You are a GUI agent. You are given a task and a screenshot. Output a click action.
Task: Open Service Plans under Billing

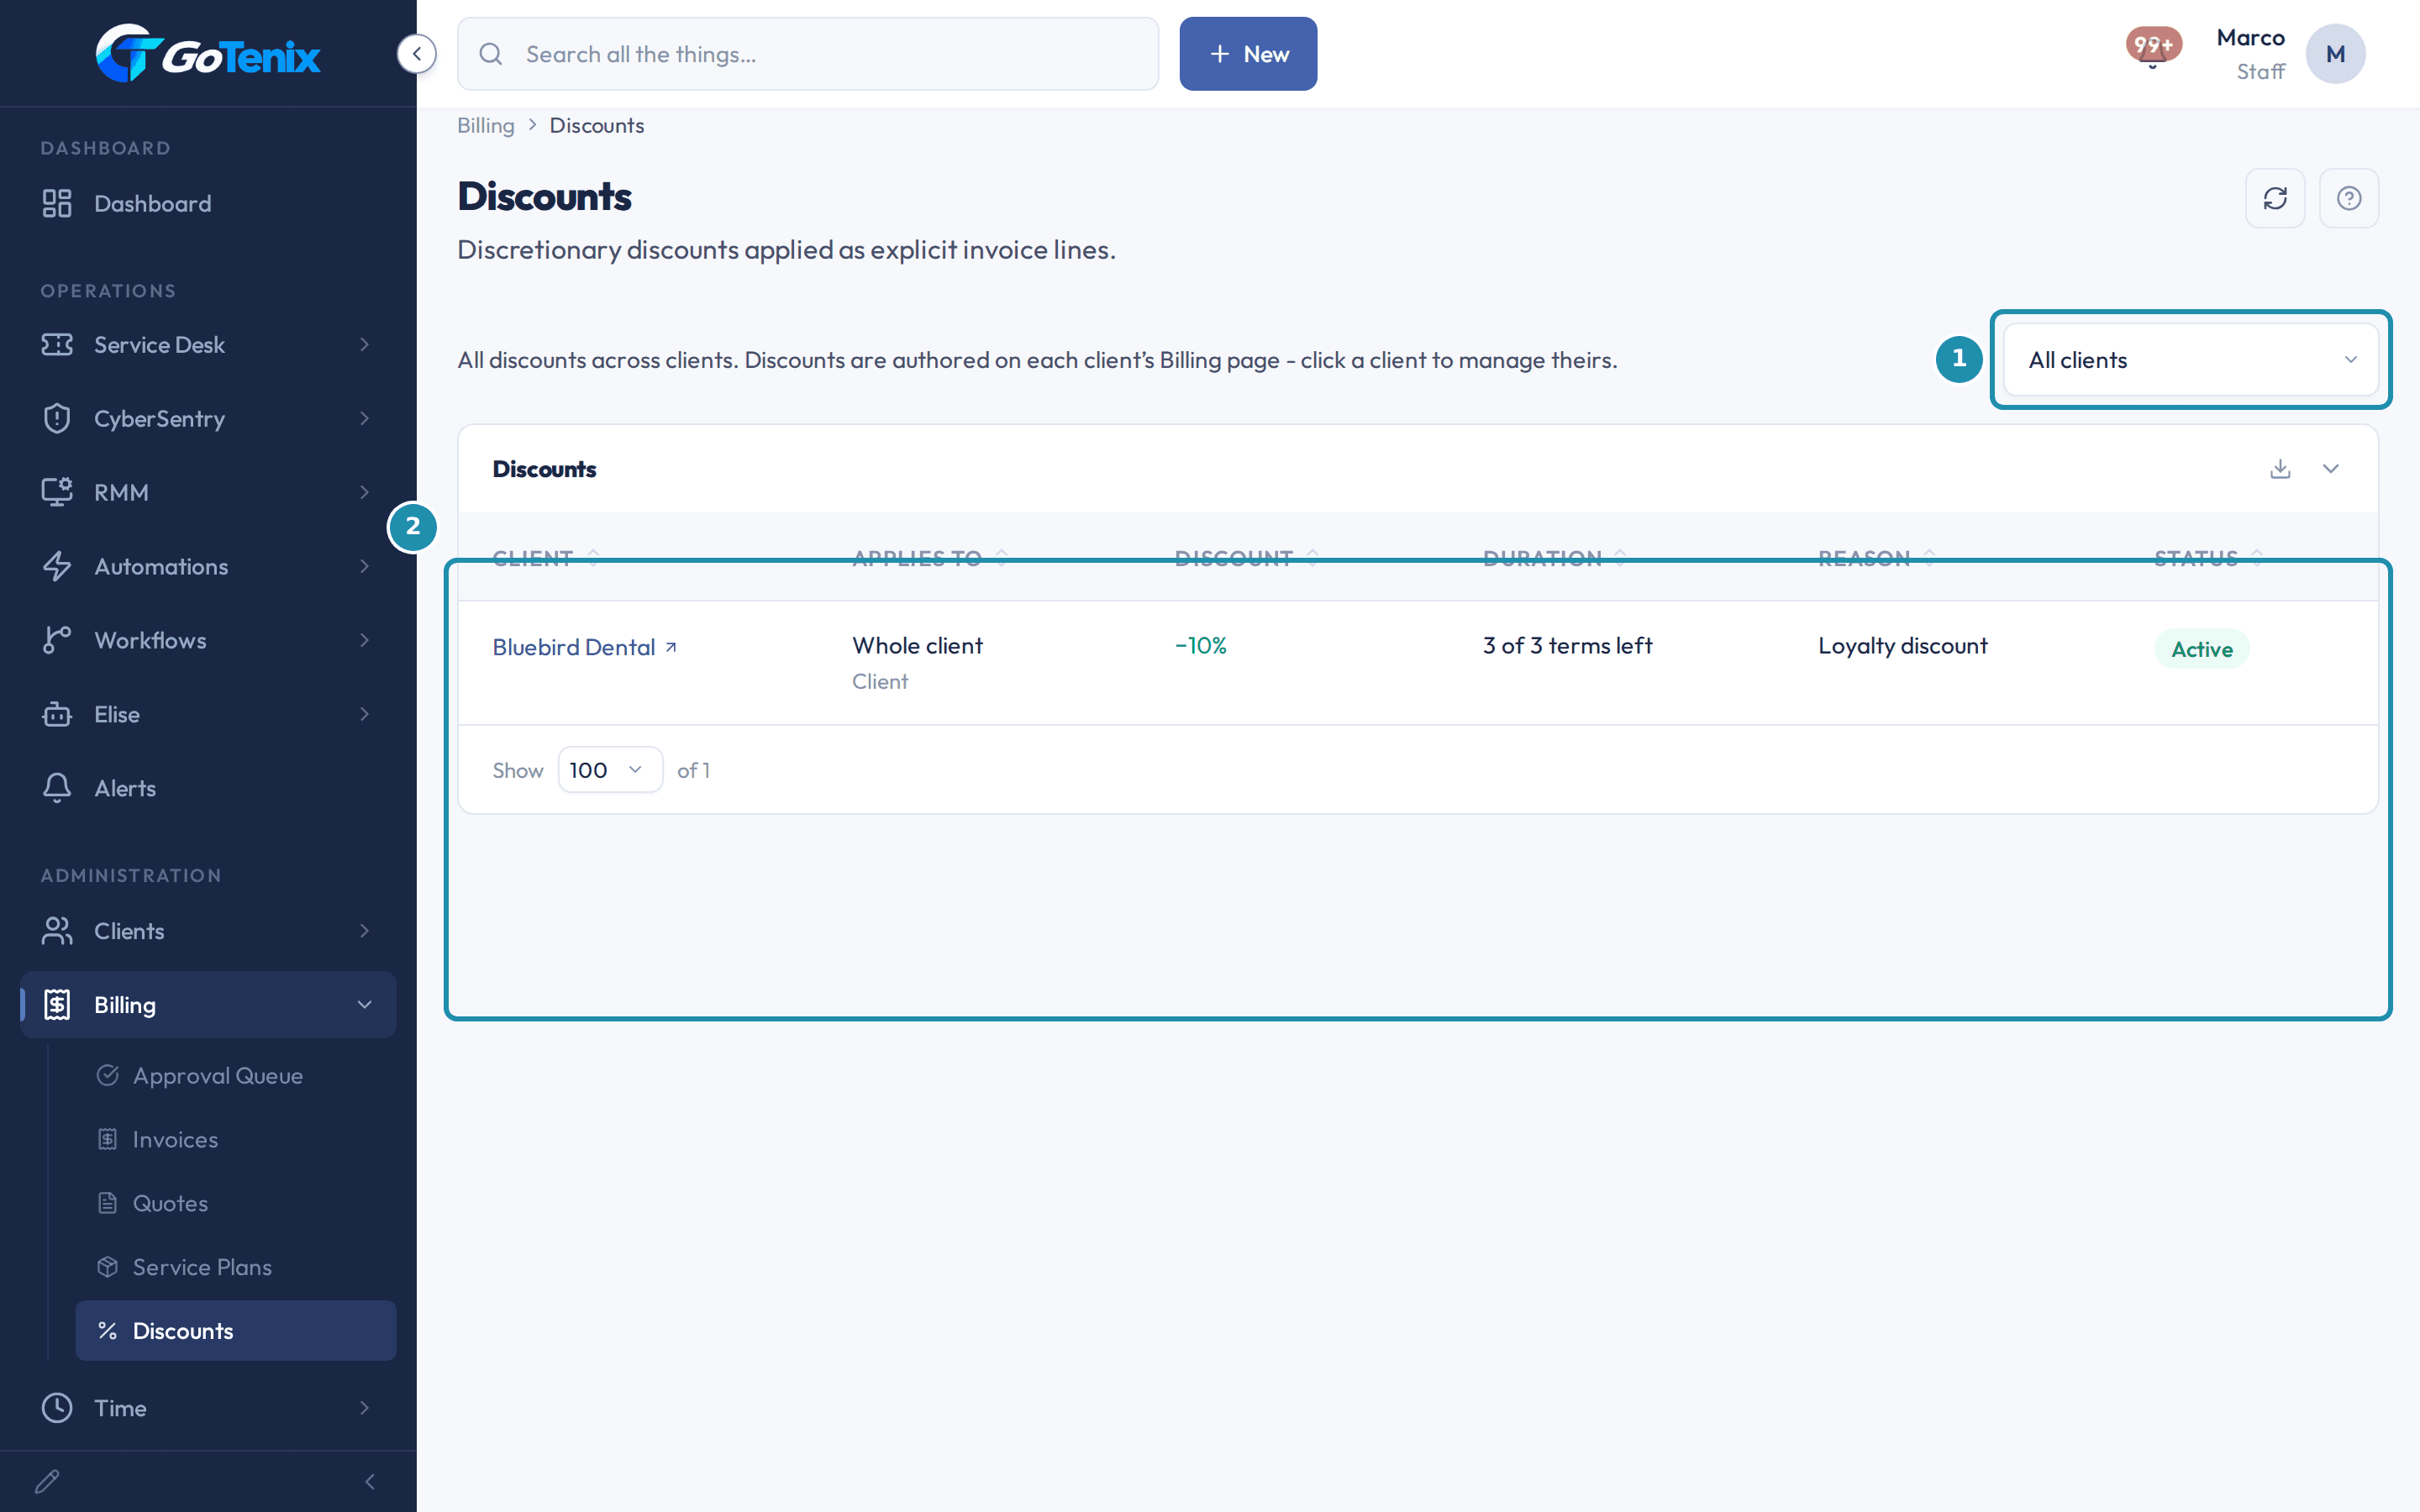(x=235, y=1268)
